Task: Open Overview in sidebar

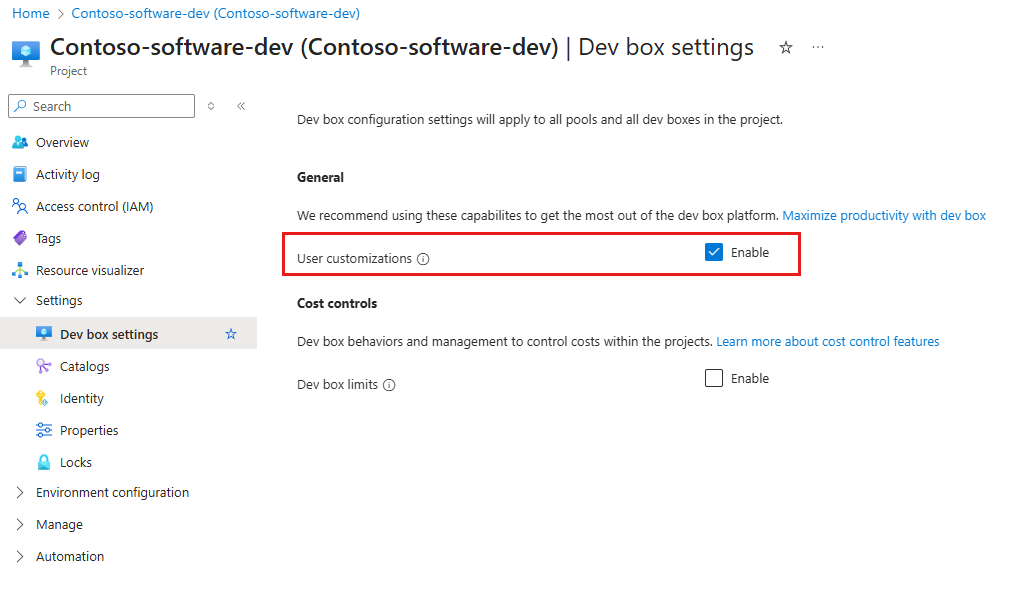Action: tap(62, 142)
